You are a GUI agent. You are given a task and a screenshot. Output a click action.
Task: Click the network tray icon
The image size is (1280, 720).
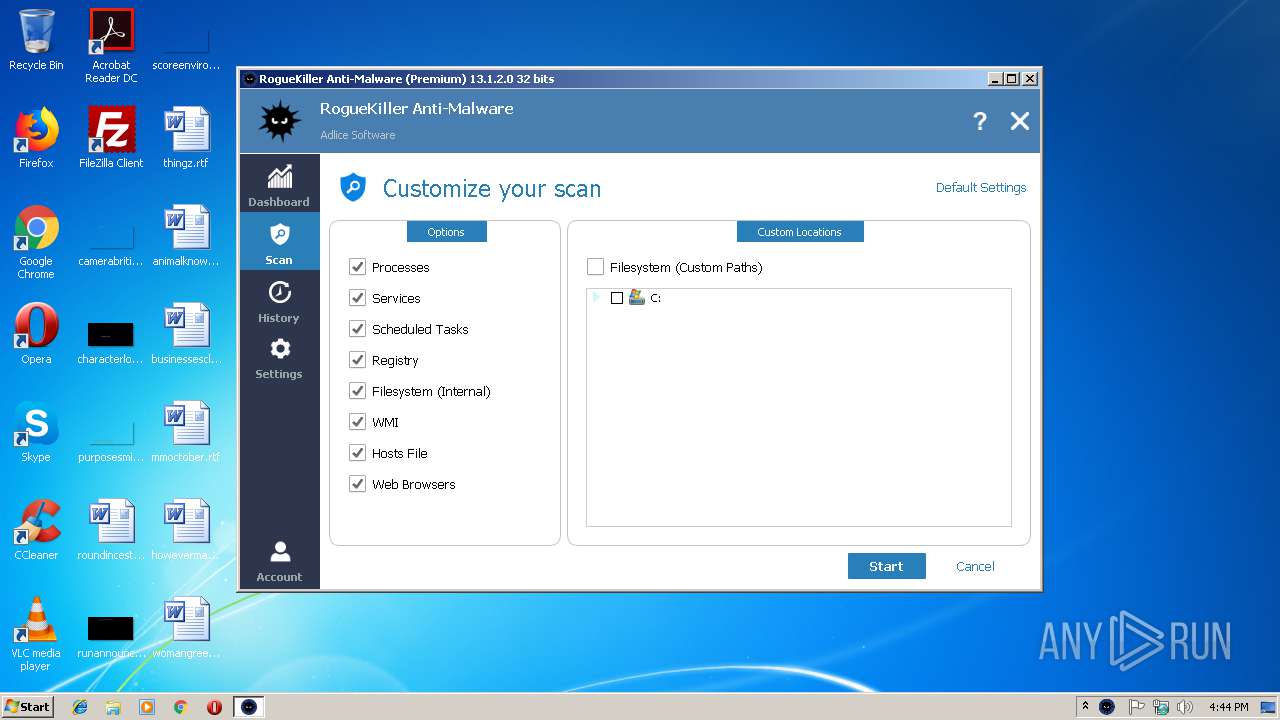(x=1161, y=707)
